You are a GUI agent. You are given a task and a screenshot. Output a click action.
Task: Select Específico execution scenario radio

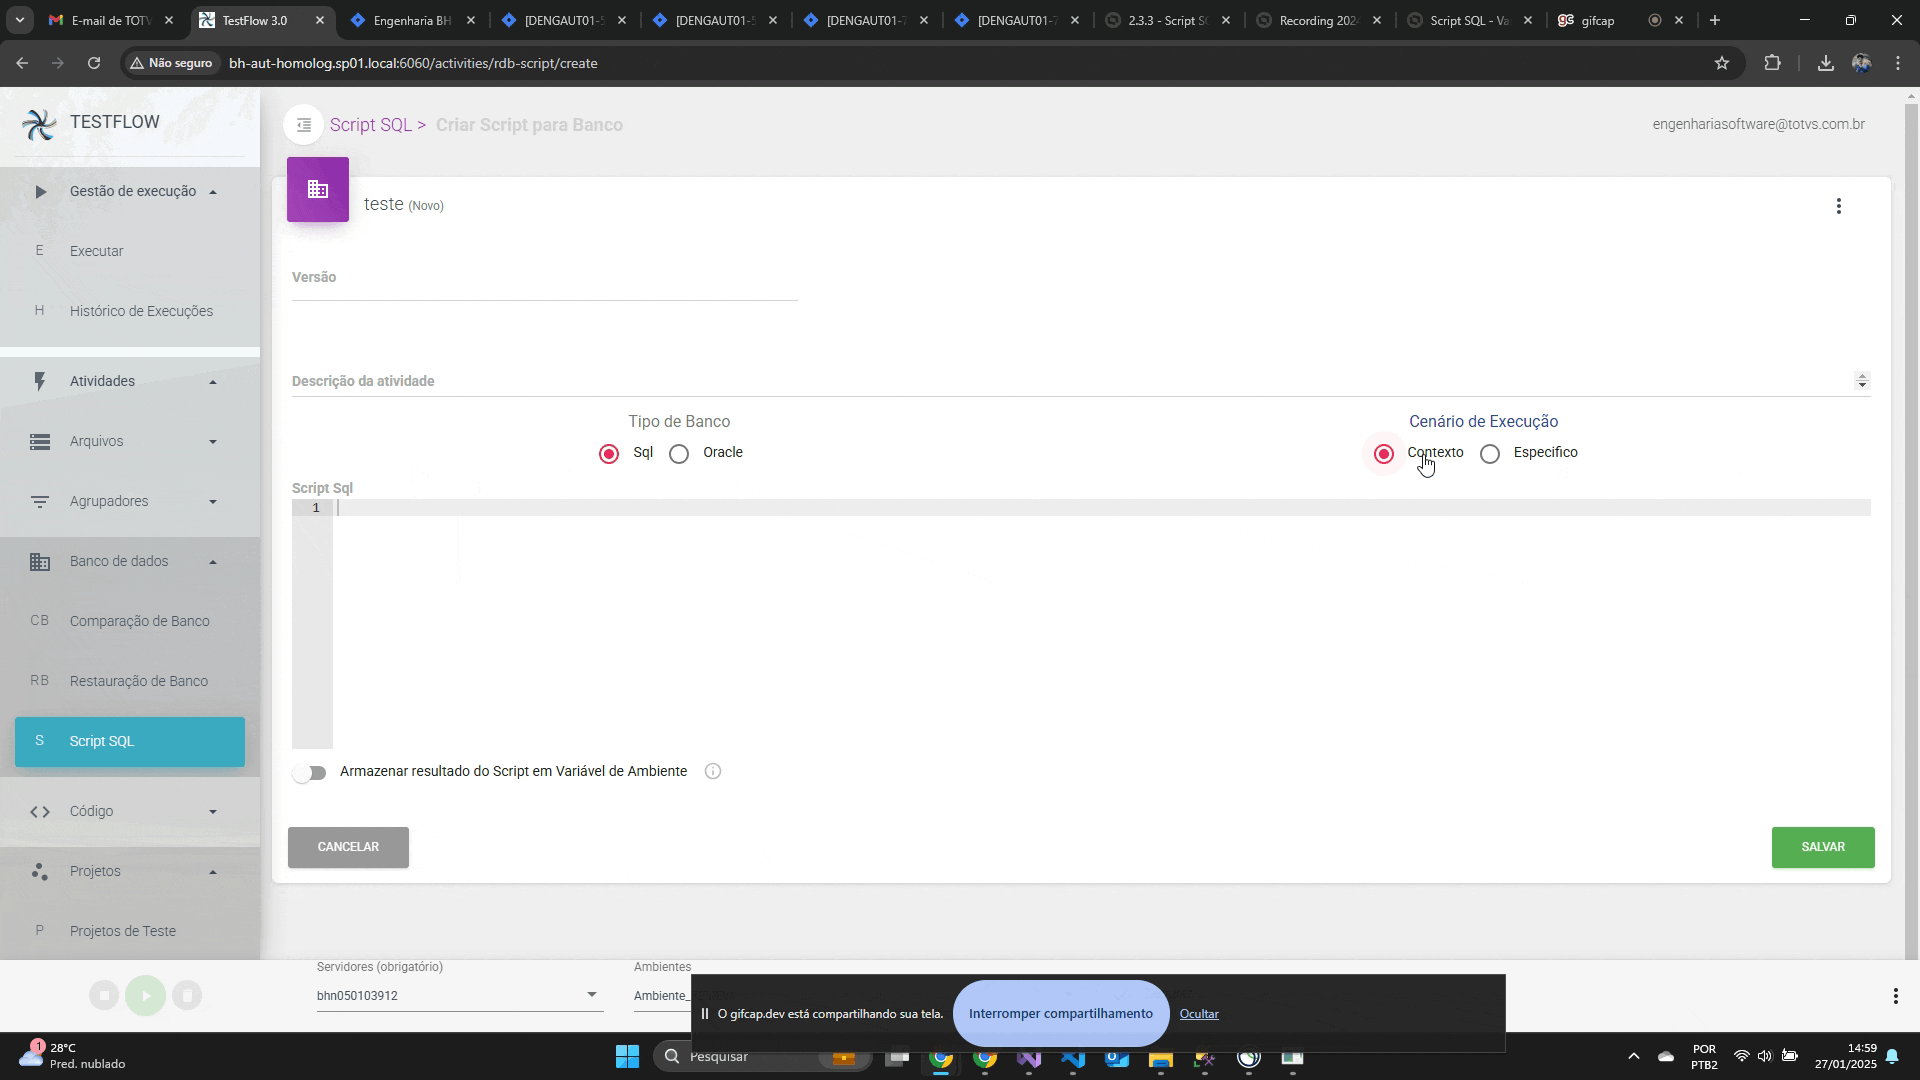1490,454
